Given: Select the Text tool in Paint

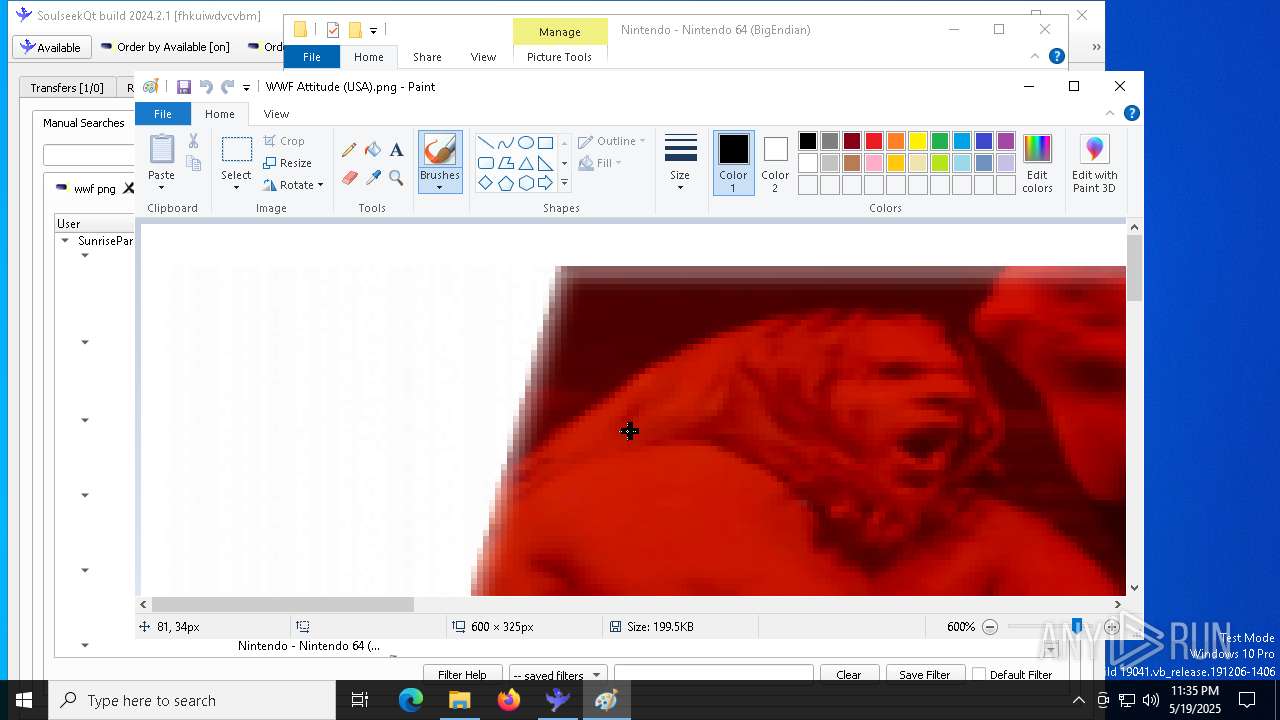Looking at the screenshot, I should click(x=396, y=150).
